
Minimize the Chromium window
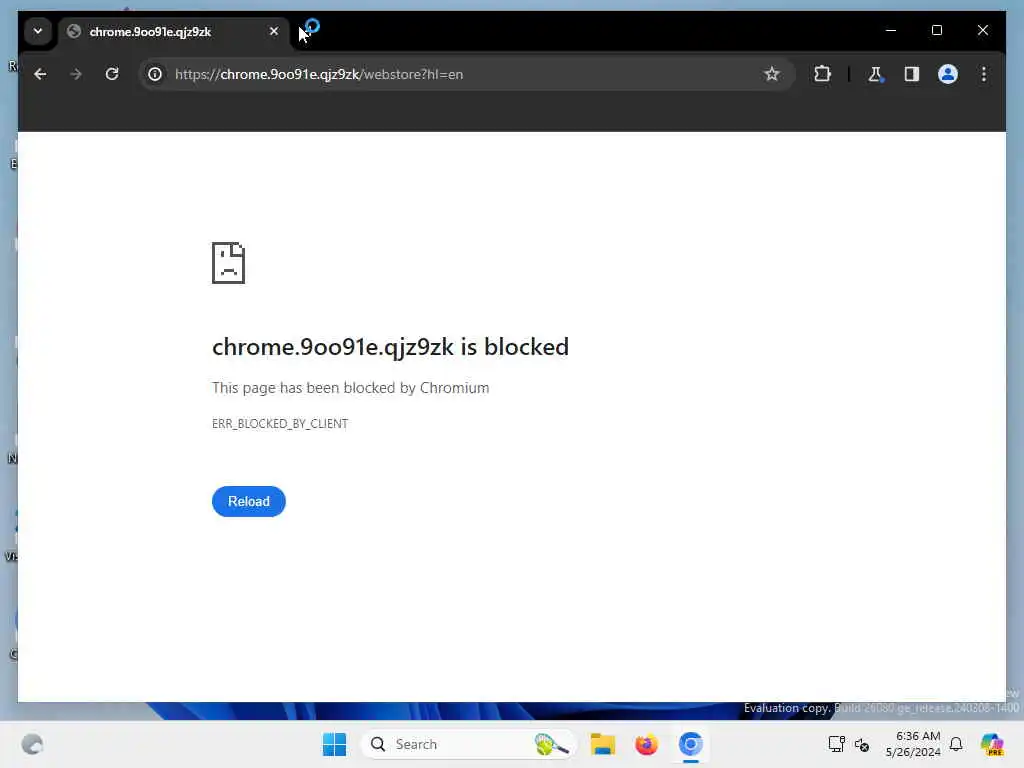[x=891, y=30]
